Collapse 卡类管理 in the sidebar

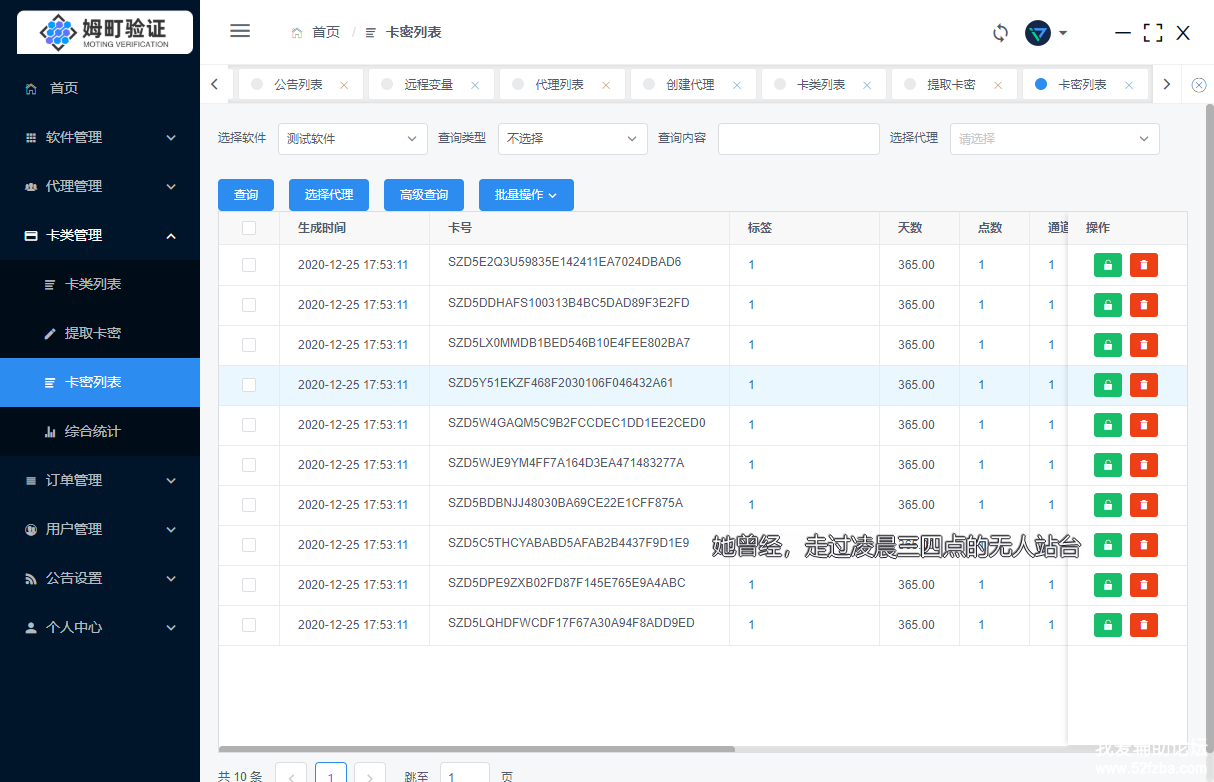point(100,235)
